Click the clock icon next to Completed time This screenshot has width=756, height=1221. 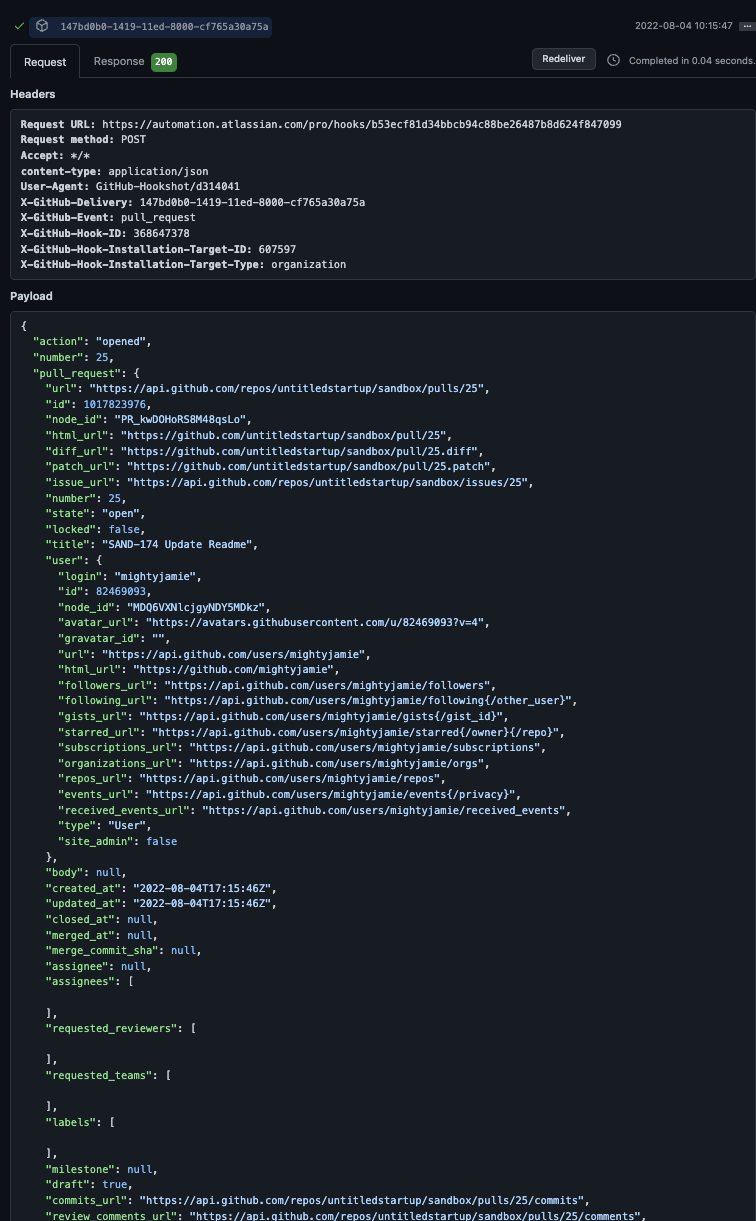pos(614,60)
